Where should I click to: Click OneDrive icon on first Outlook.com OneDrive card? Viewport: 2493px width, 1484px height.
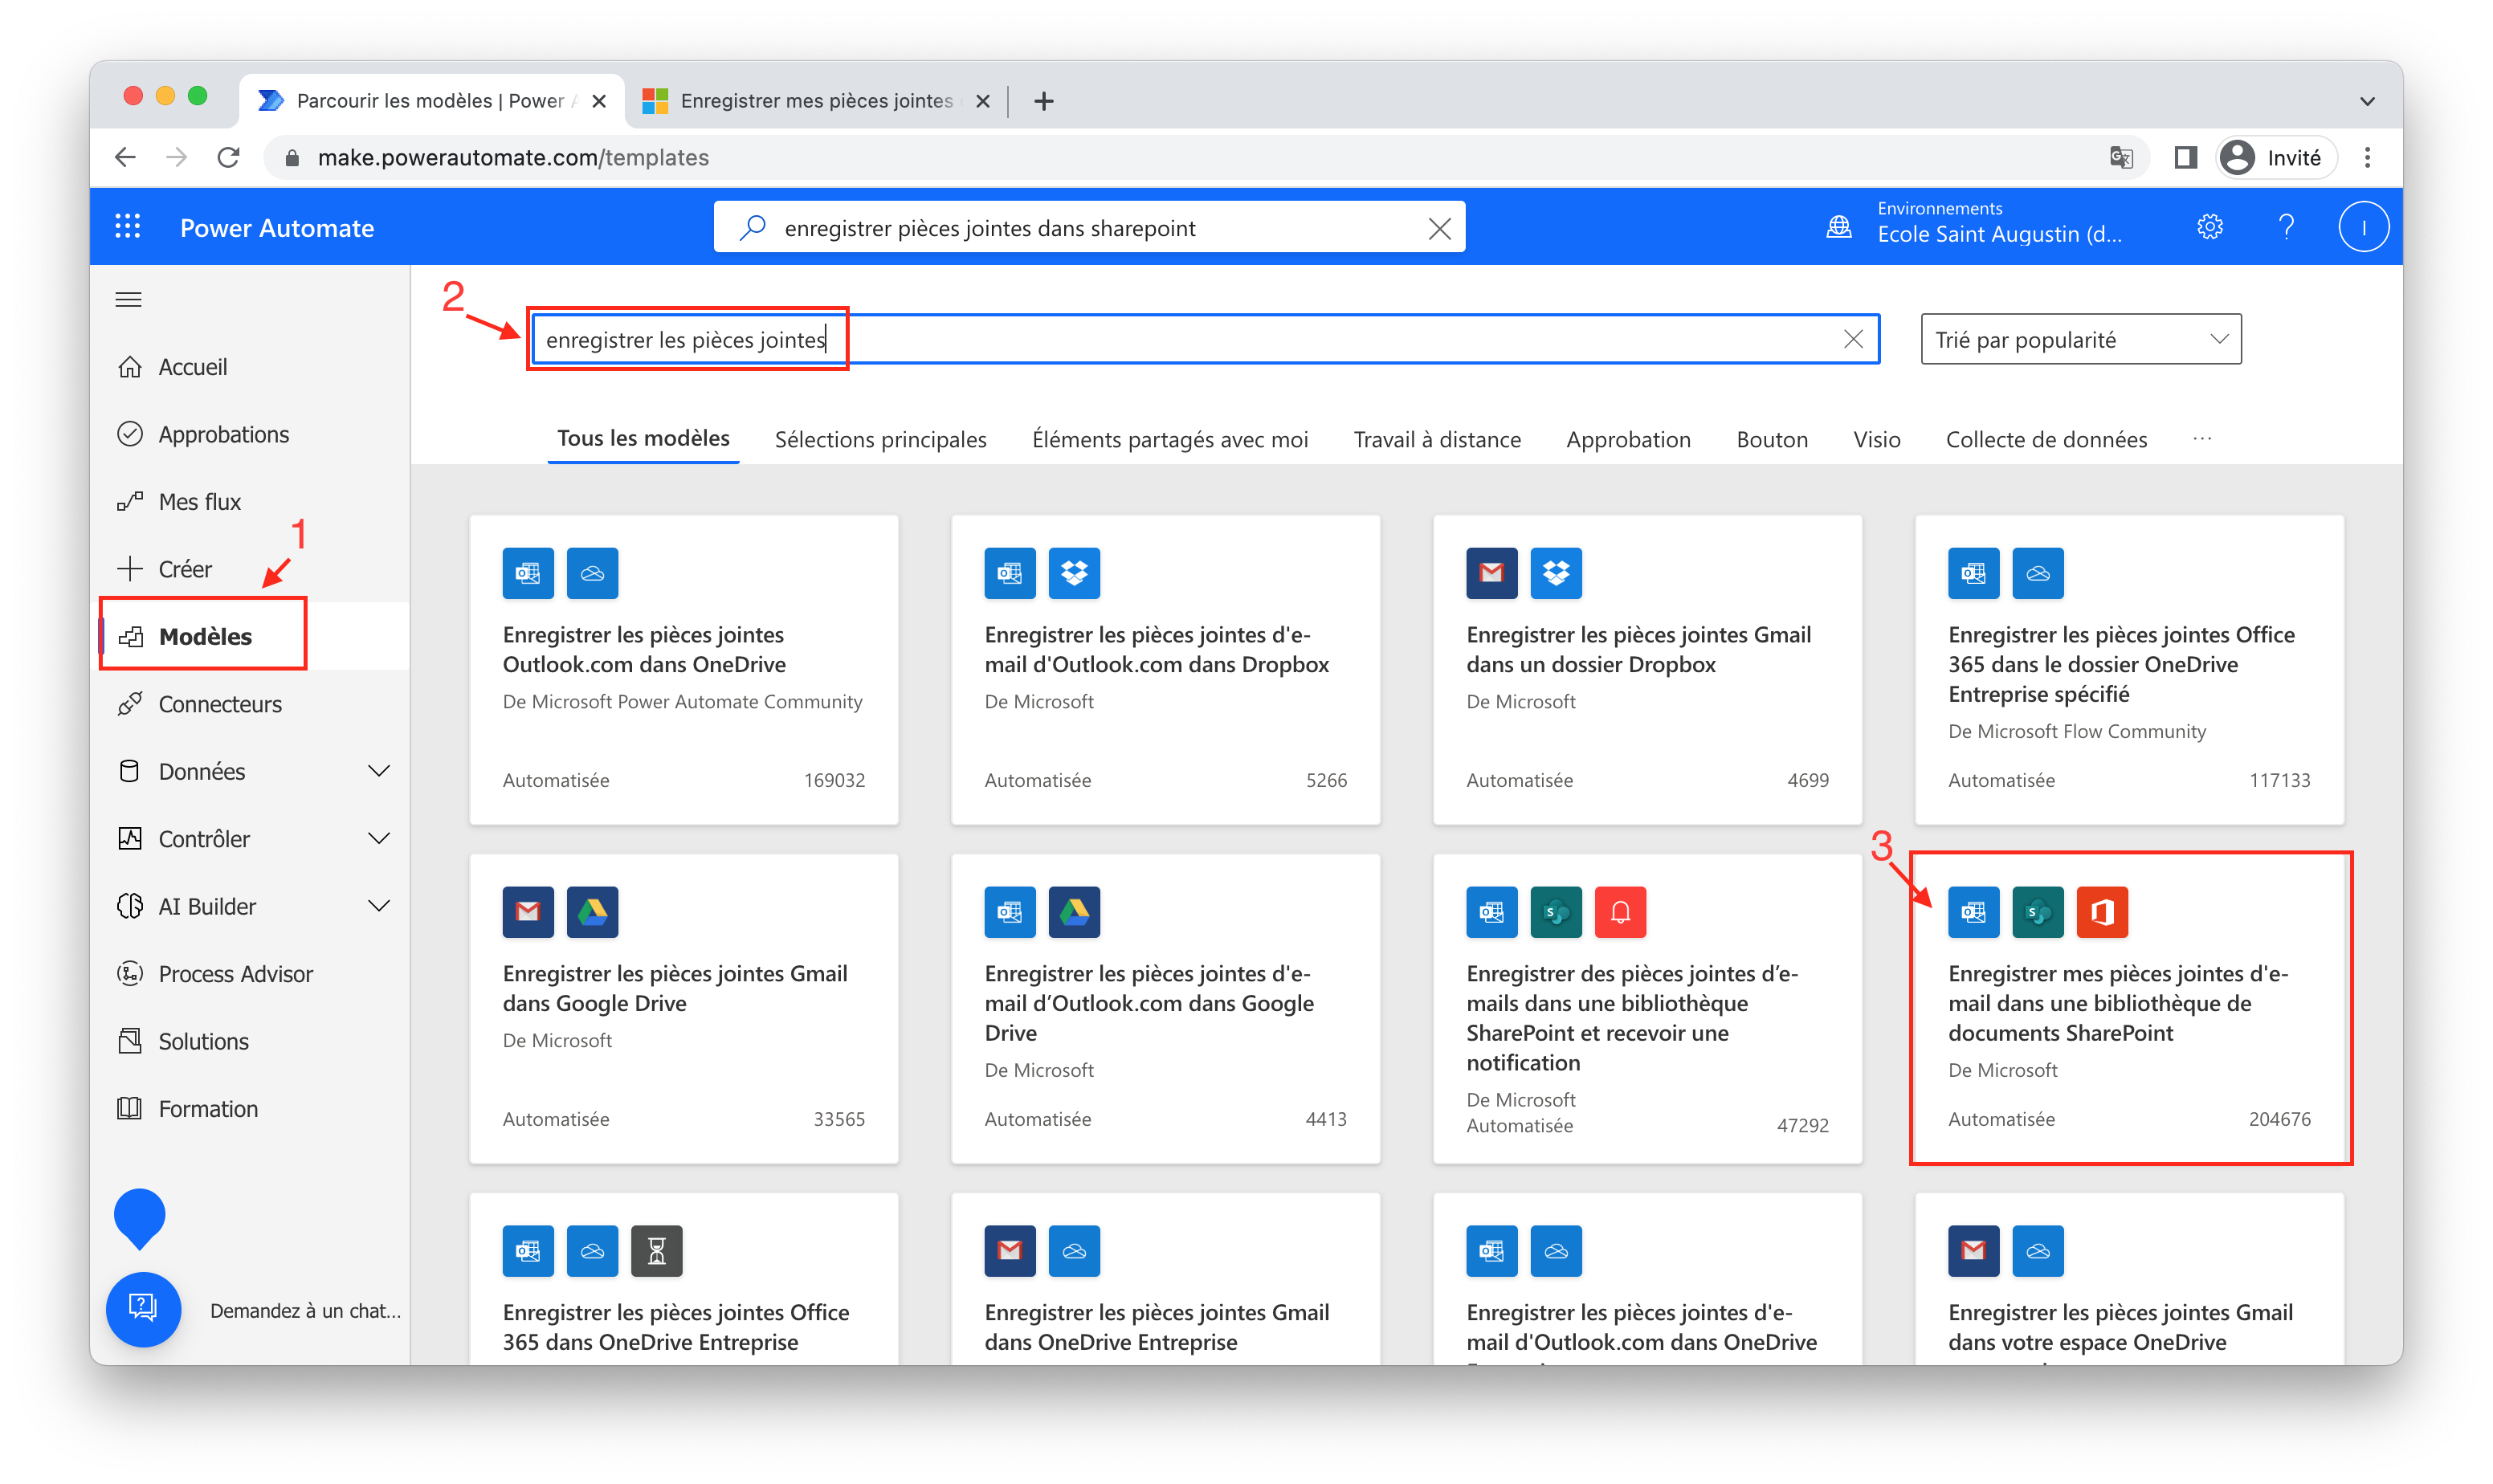coord(592,573)
